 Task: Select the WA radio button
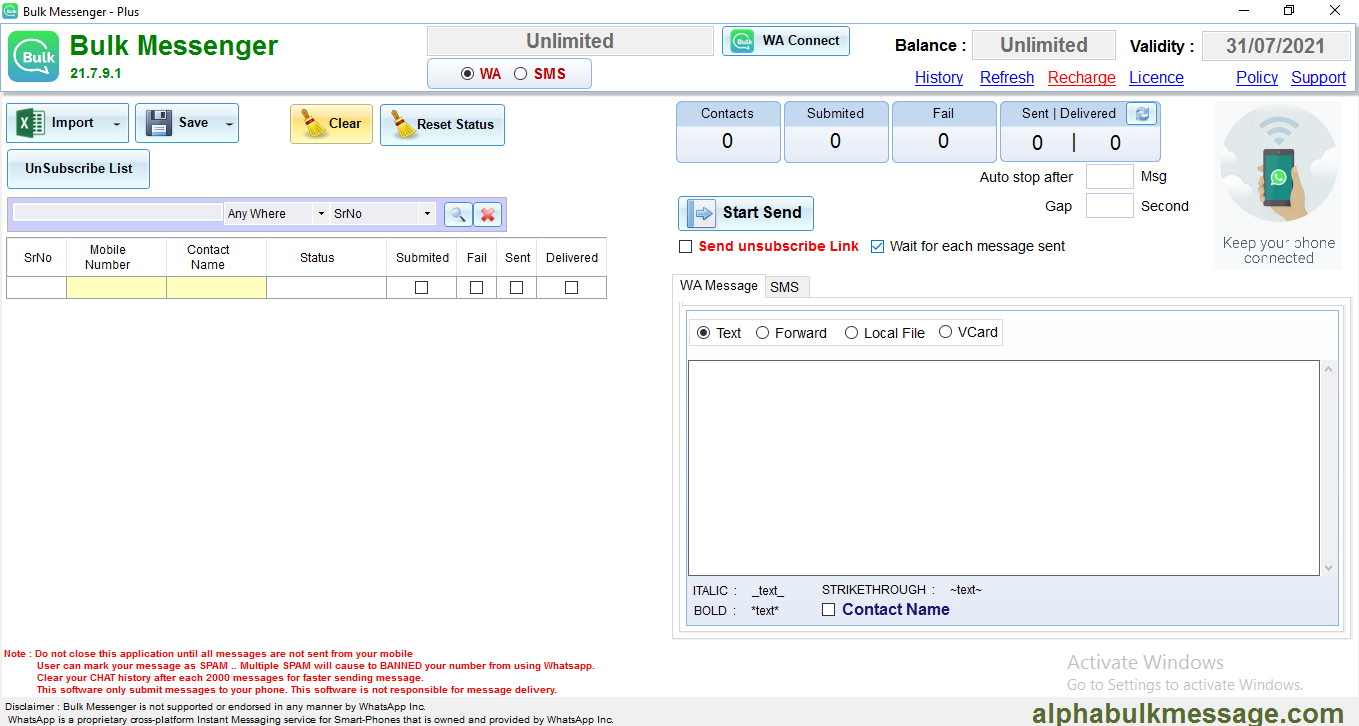467,74
